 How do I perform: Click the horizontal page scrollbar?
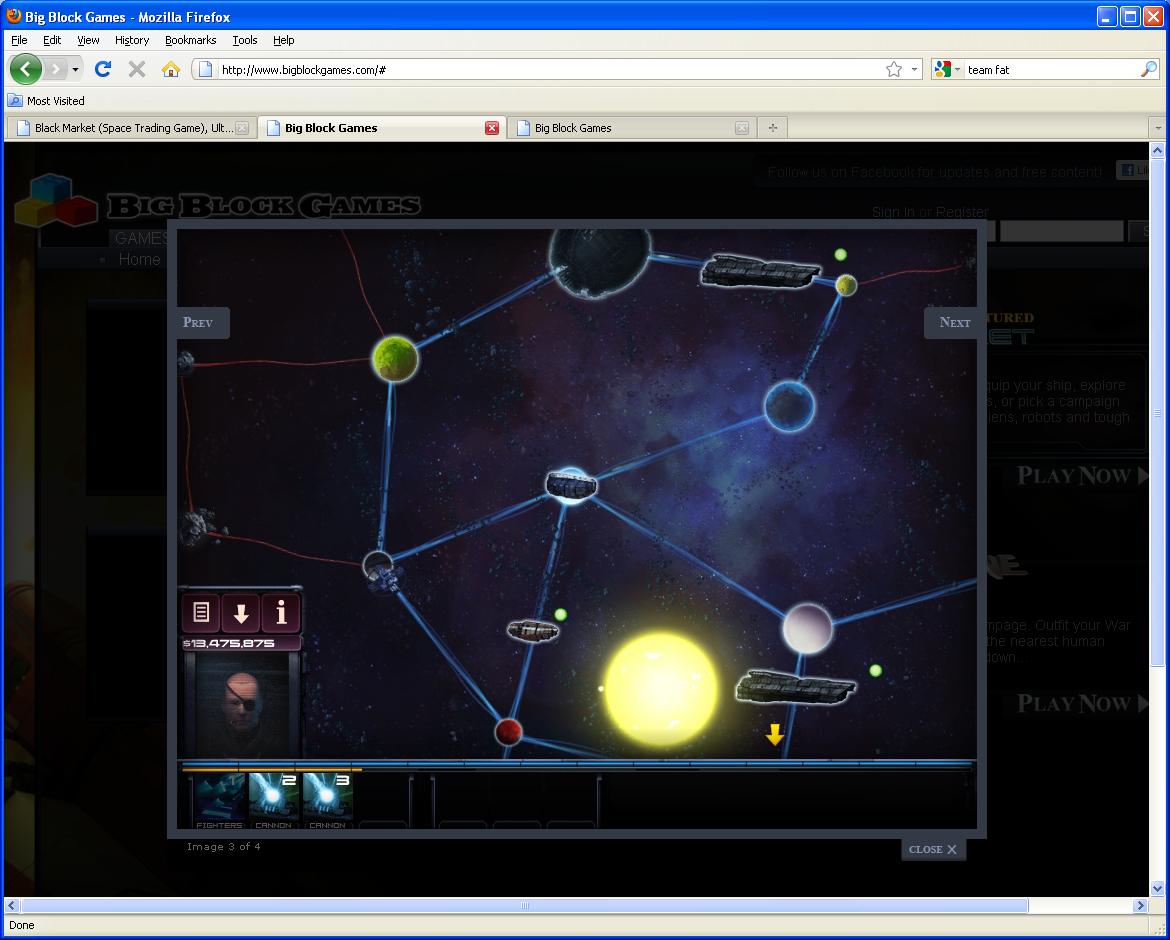click(x=524, y=905)
